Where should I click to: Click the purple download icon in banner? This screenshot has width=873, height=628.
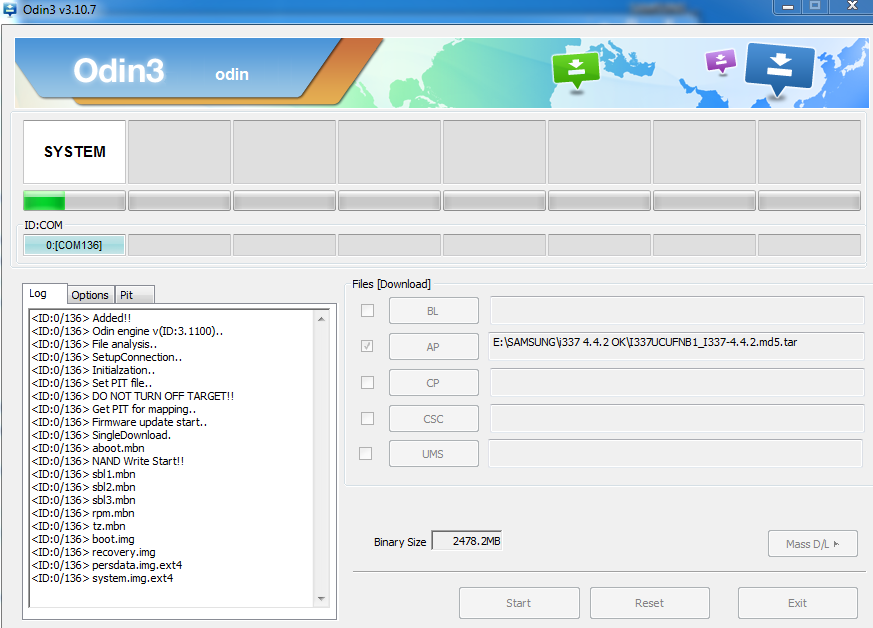(721, 61)
